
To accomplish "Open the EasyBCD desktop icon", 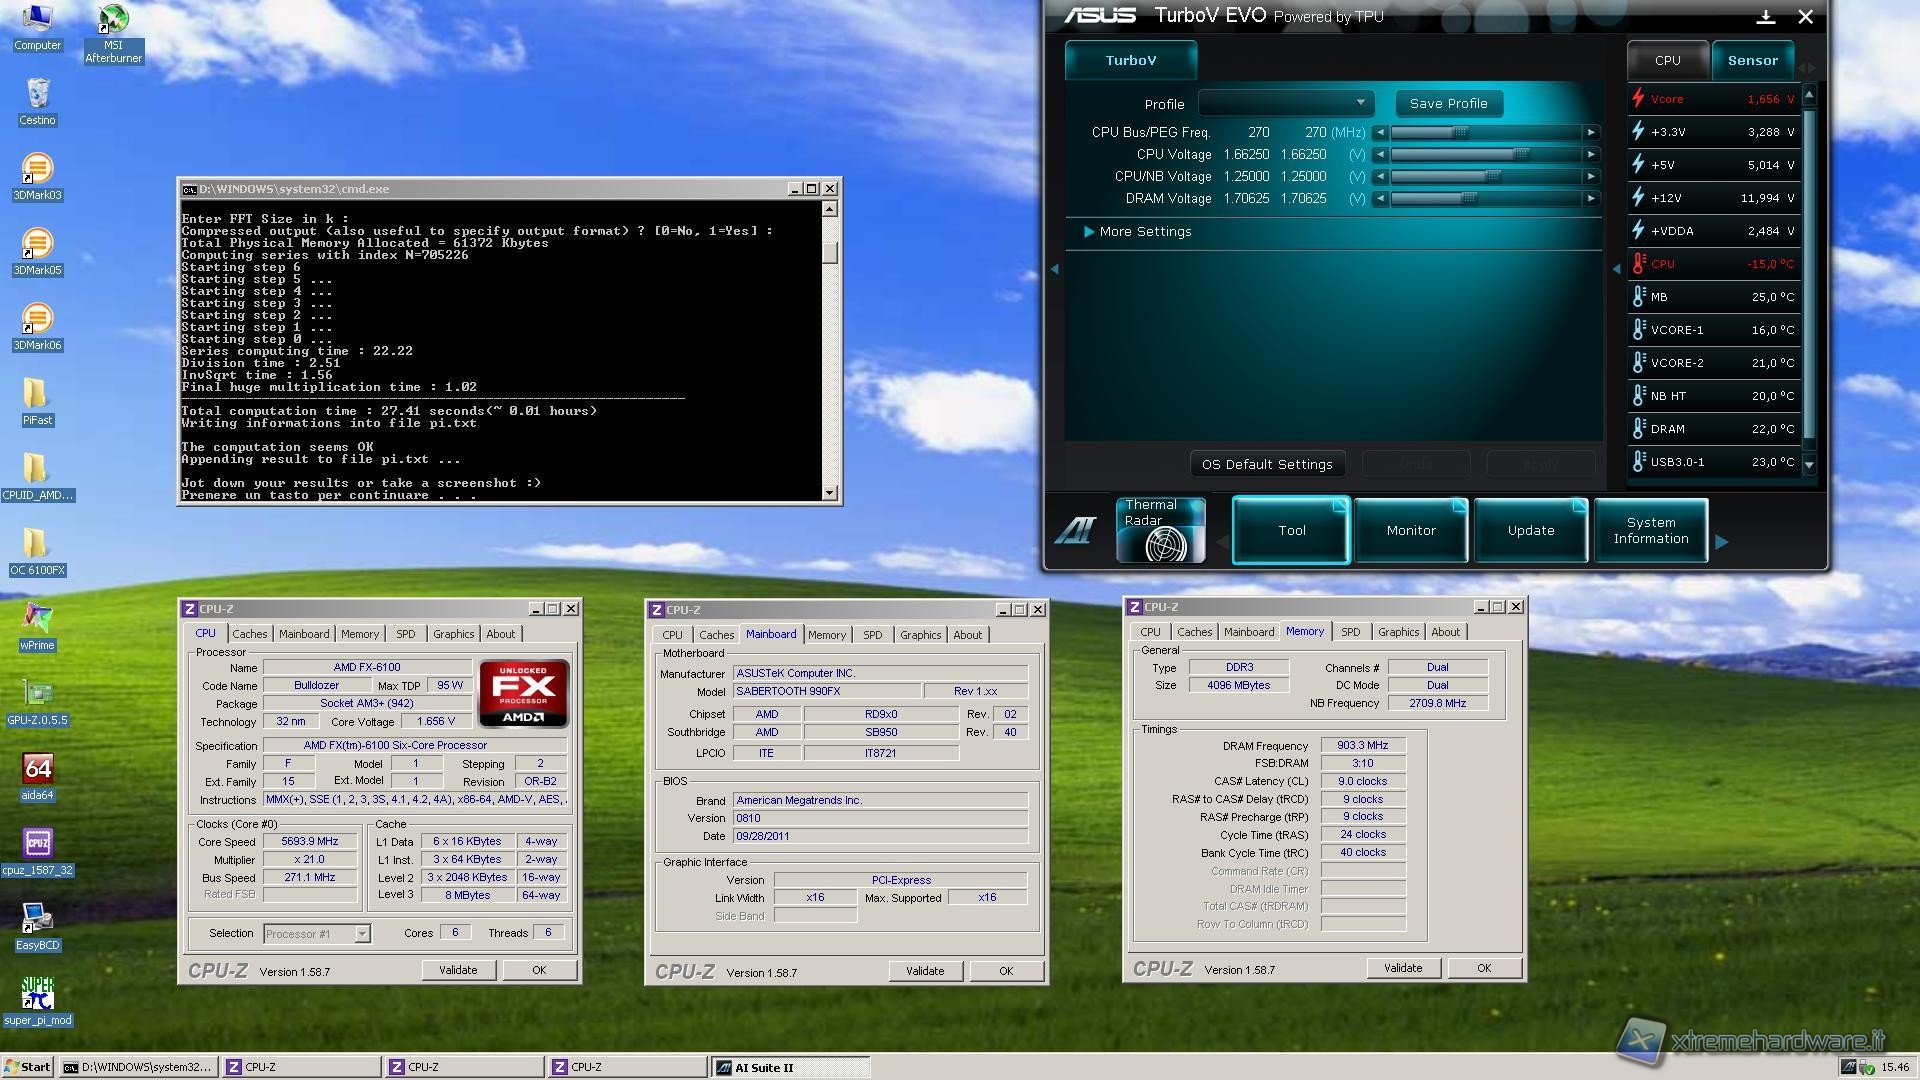I will pos(37,920).
